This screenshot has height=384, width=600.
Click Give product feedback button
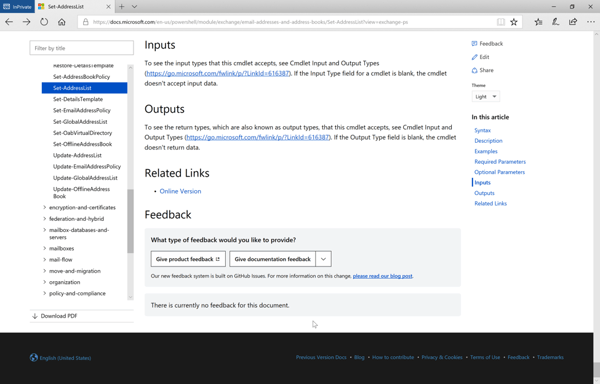click(188, 259)
